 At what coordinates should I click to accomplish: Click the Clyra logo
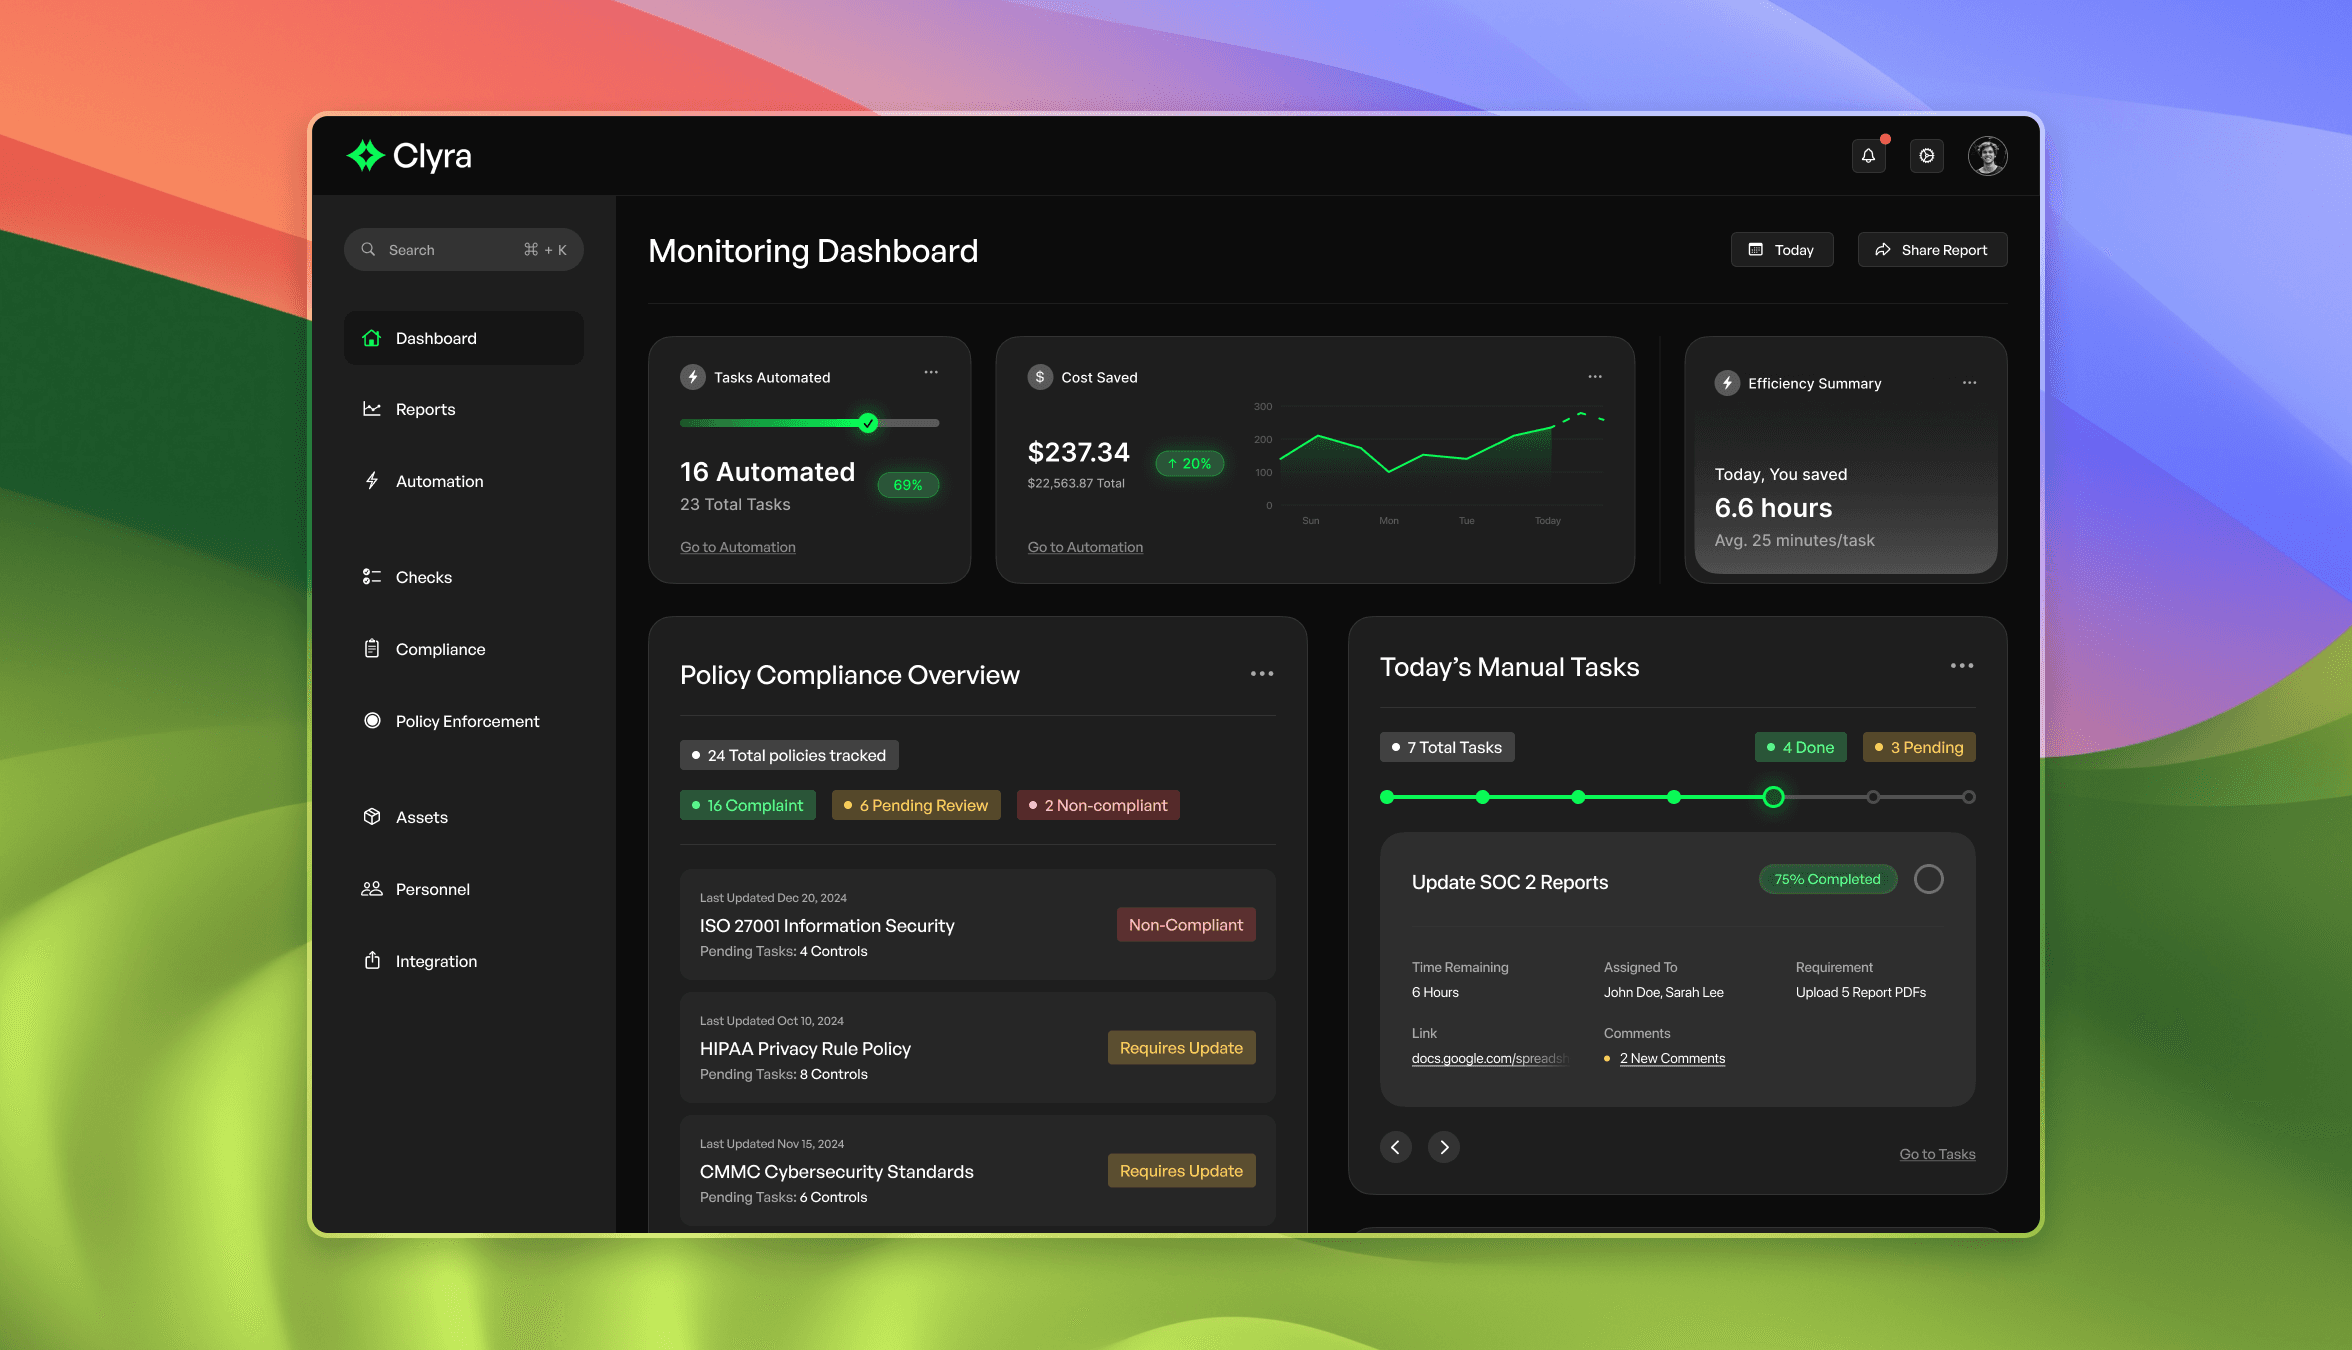point(409,156)
